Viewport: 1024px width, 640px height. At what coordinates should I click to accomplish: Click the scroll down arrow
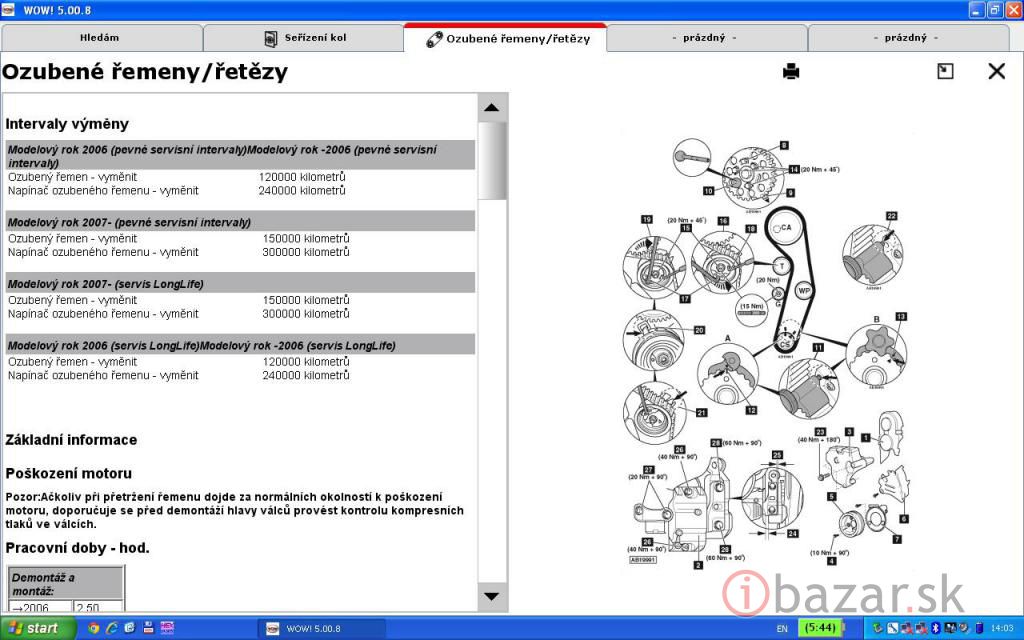pyautogui.click(x=492, y=597)
